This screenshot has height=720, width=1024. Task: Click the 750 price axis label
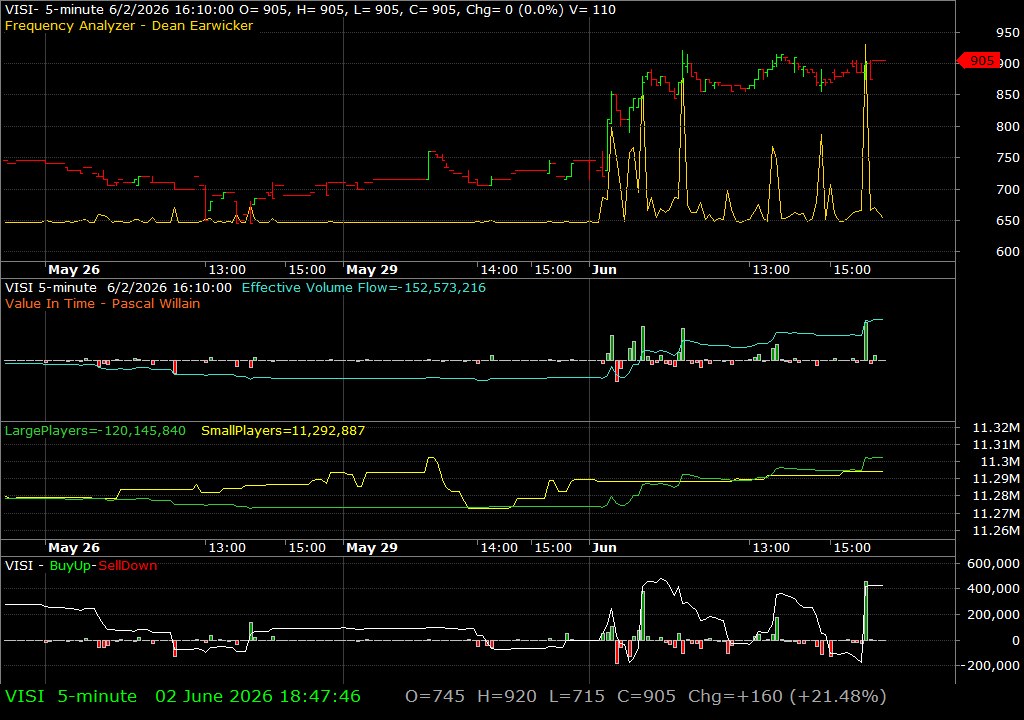click(x=1008, y=158)
